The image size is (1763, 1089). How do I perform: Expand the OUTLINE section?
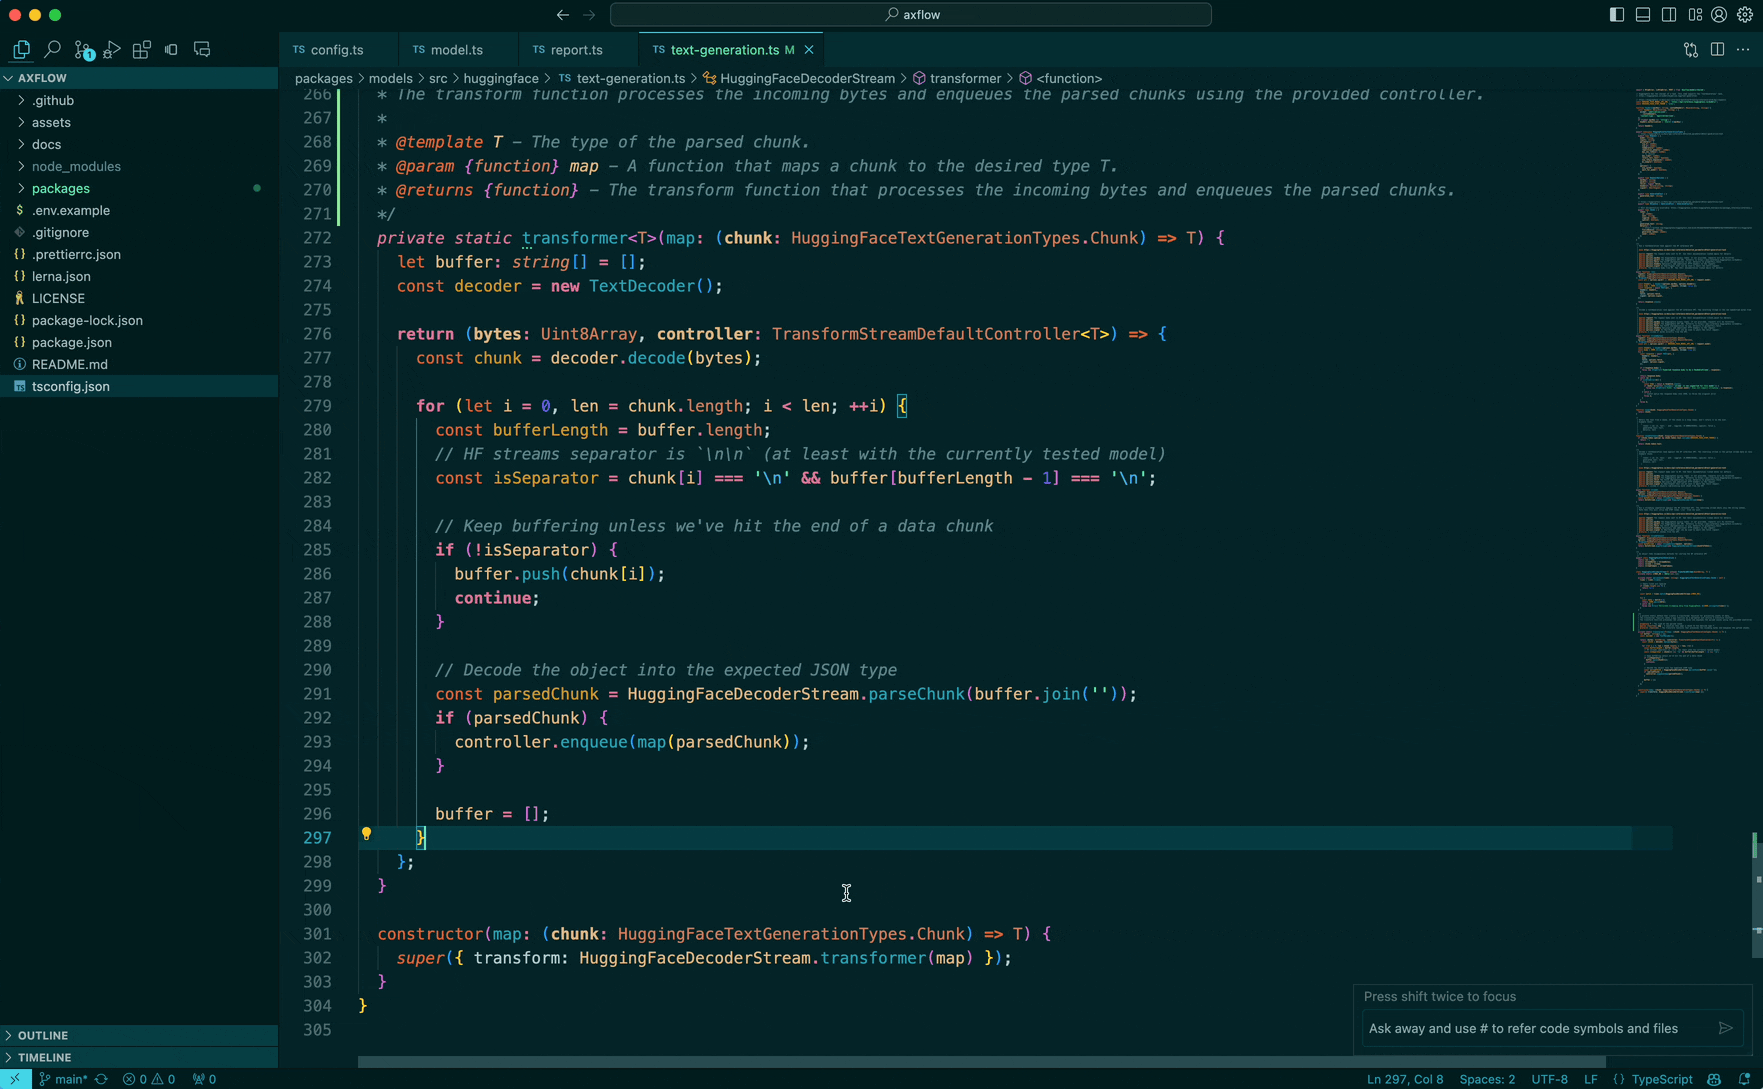tap(43, 1035)
